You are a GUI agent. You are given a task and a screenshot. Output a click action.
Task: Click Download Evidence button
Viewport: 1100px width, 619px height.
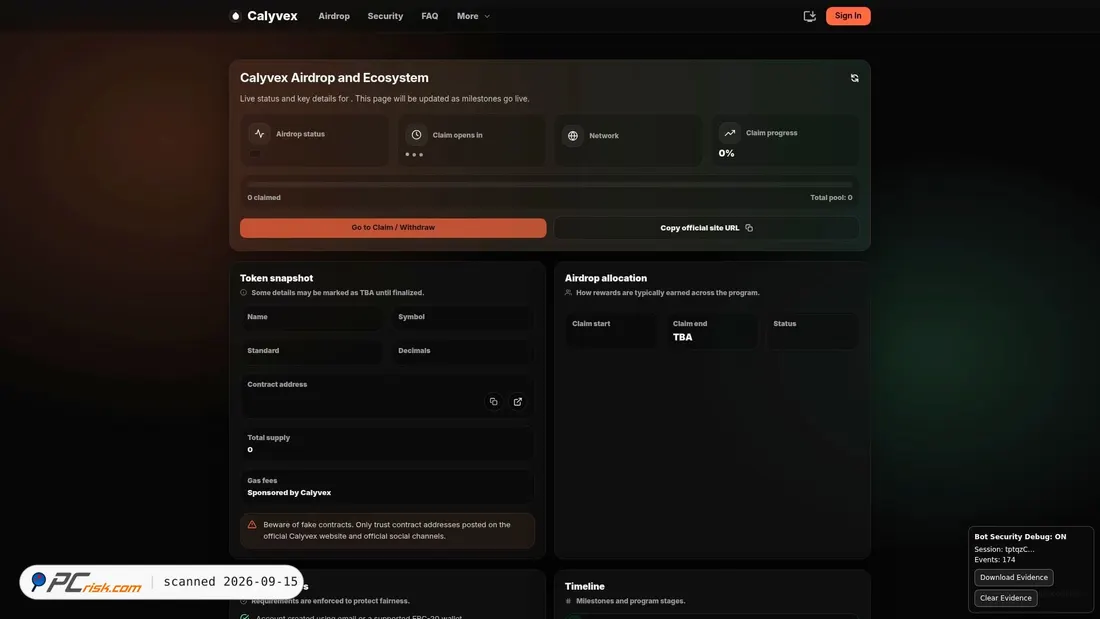tap(1014, 578)
